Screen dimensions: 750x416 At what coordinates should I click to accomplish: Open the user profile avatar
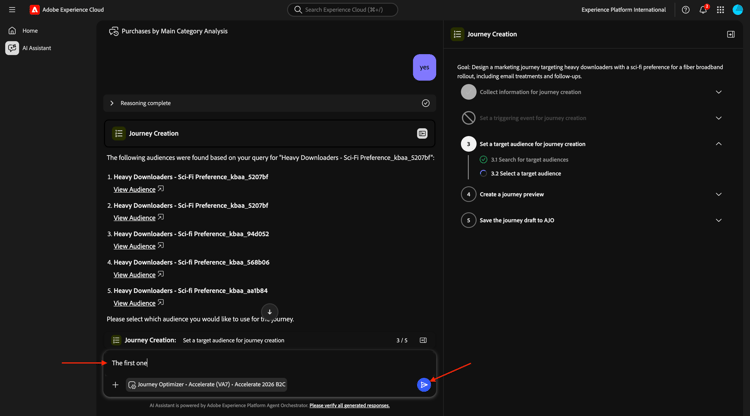coord(738,10)
